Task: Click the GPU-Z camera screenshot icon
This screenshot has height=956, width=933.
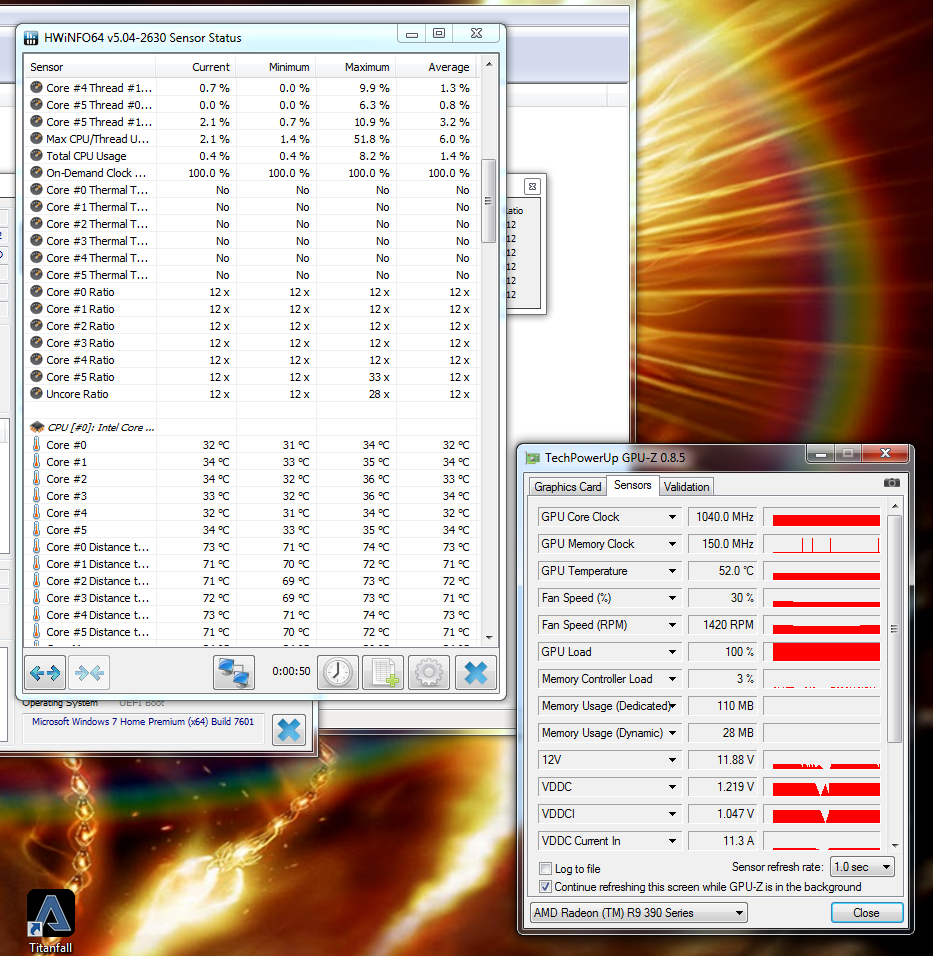Action: 892,483
